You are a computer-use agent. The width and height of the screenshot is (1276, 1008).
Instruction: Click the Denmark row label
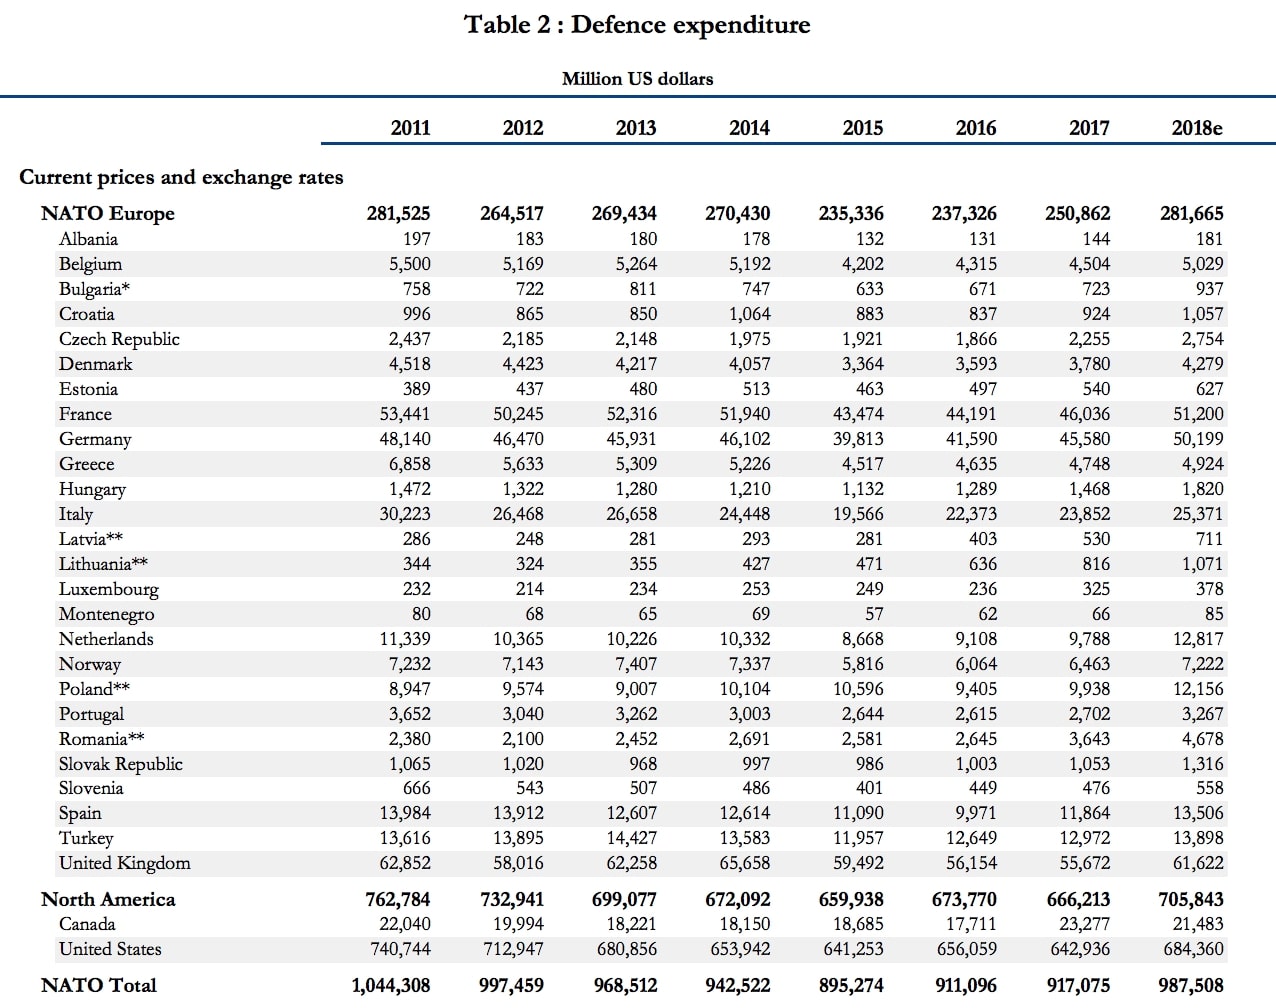(x=95, y=364)
